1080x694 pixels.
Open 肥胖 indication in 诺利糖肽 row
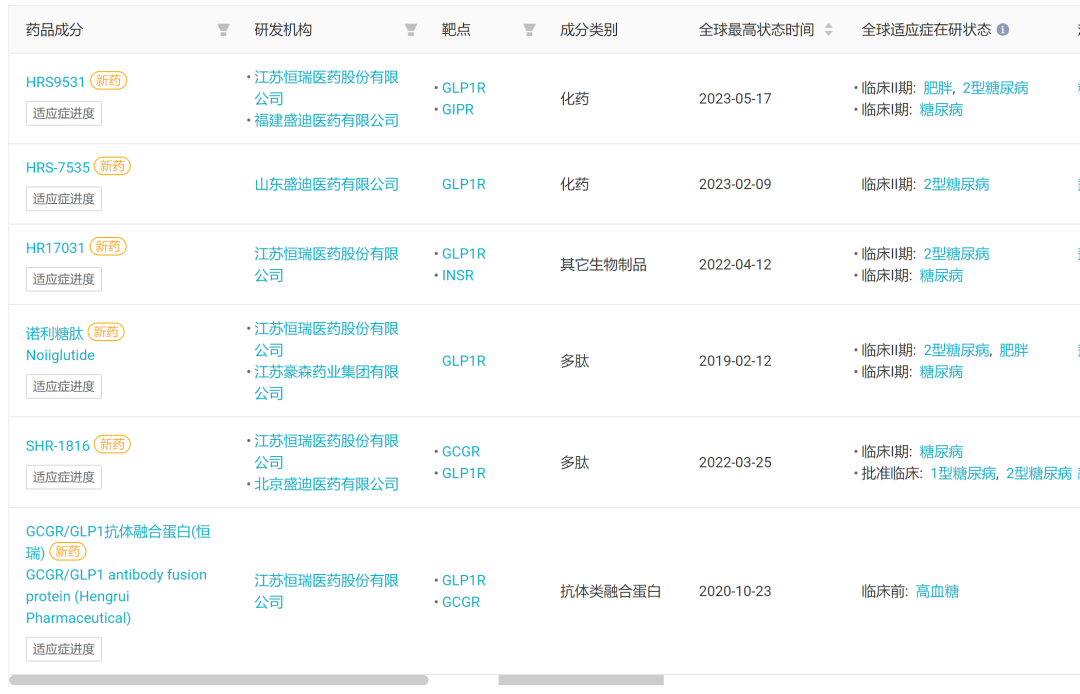click(x=1014, y=350)
